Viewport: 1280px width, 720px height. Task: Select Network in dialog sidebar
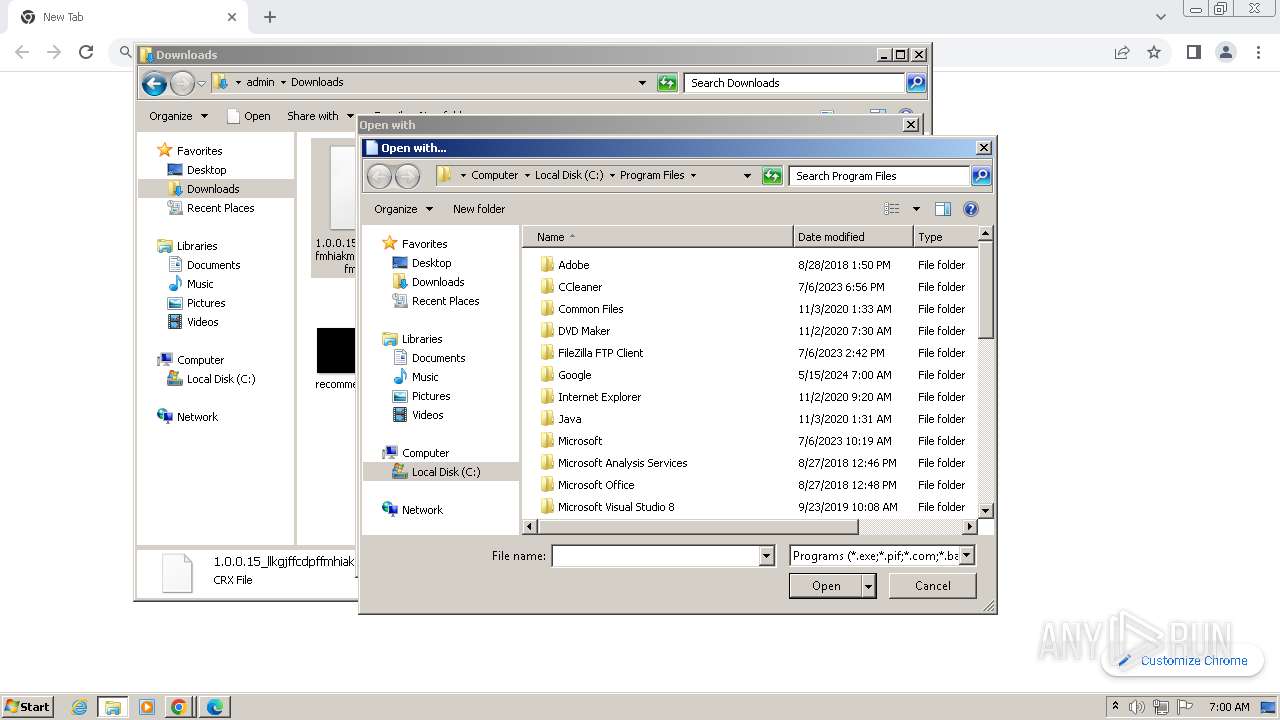422,510
